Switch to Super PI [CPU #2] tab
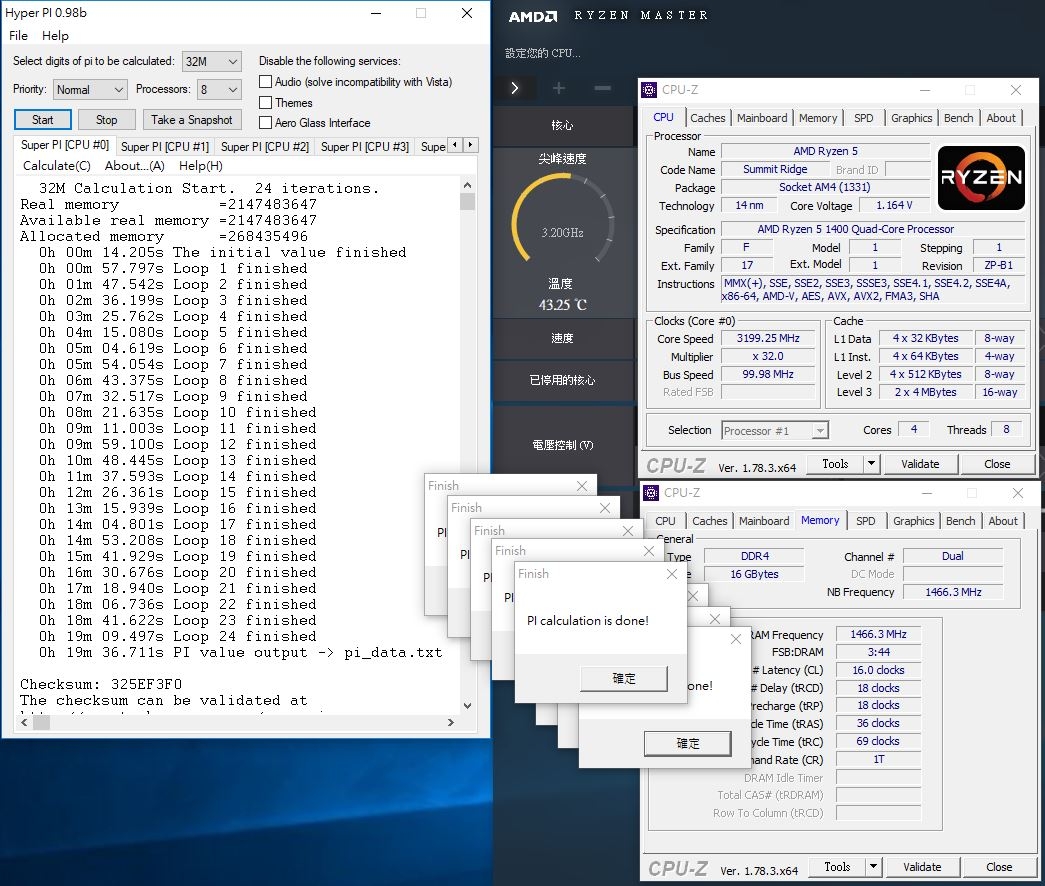Viewport: 1045px width, 886px height. tap(265, 147)
